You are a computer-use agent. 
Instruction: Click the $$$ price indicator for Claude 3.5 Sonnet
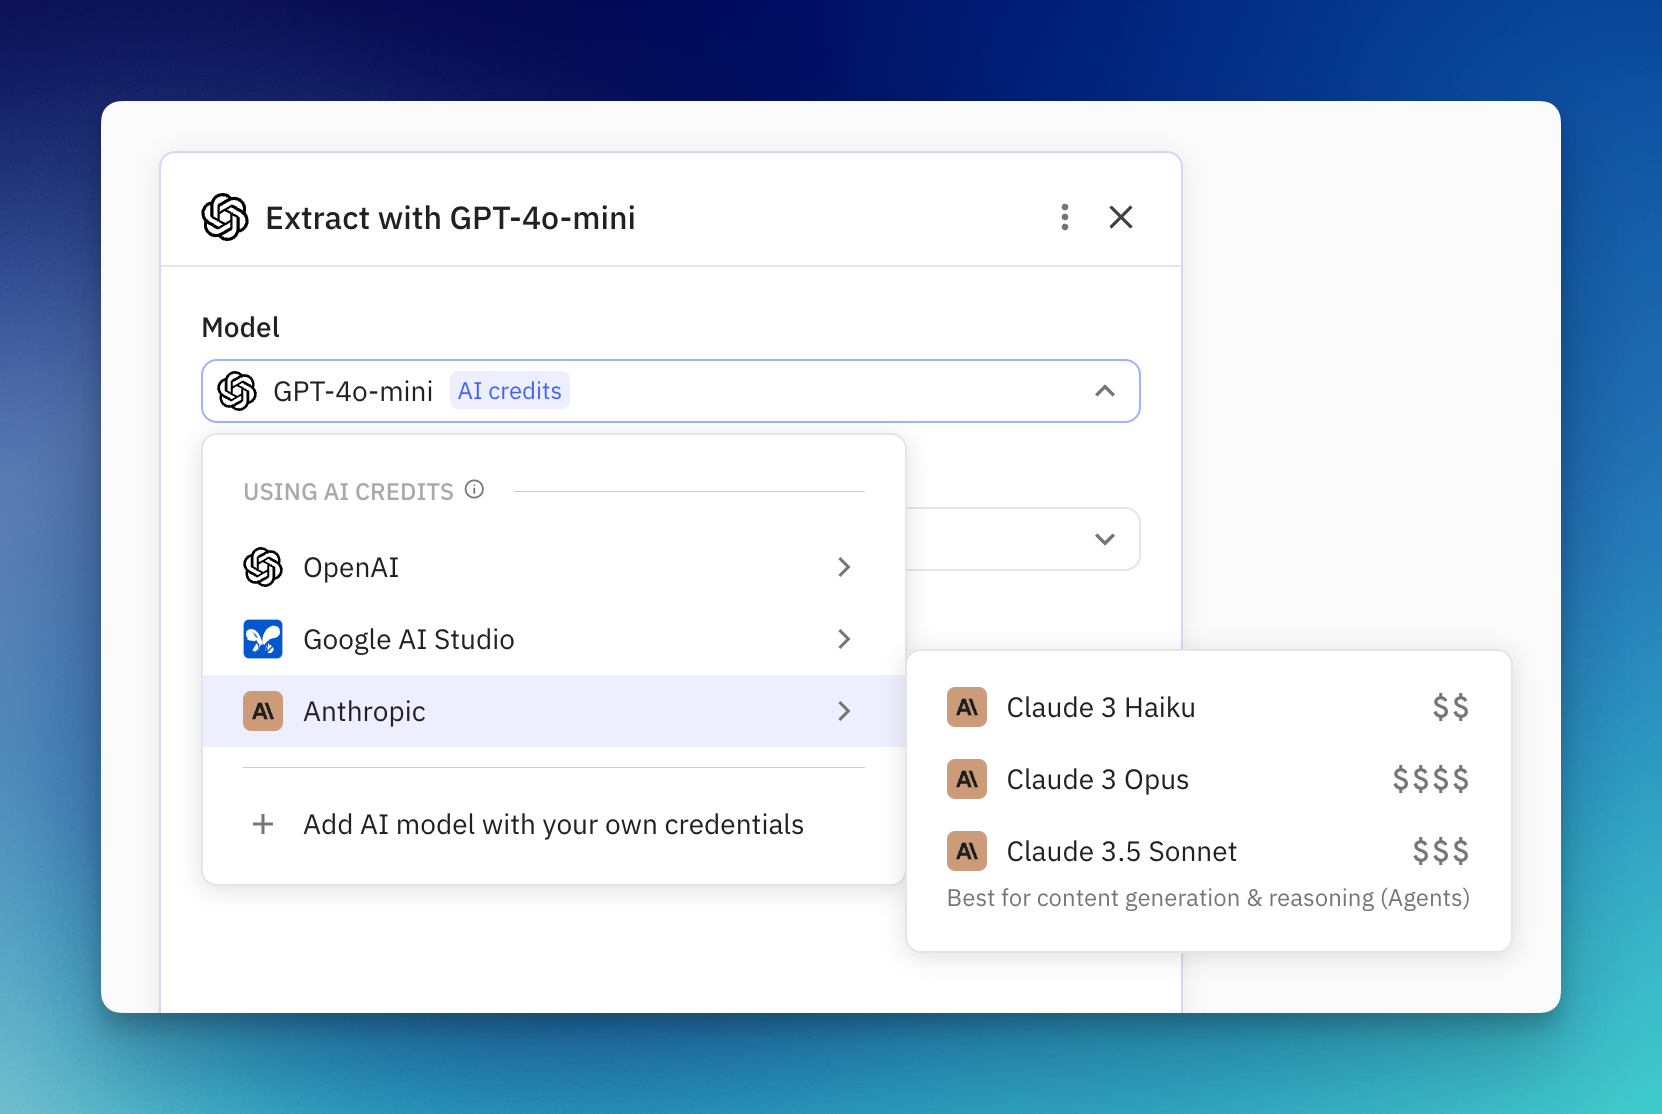(1441, 851)
